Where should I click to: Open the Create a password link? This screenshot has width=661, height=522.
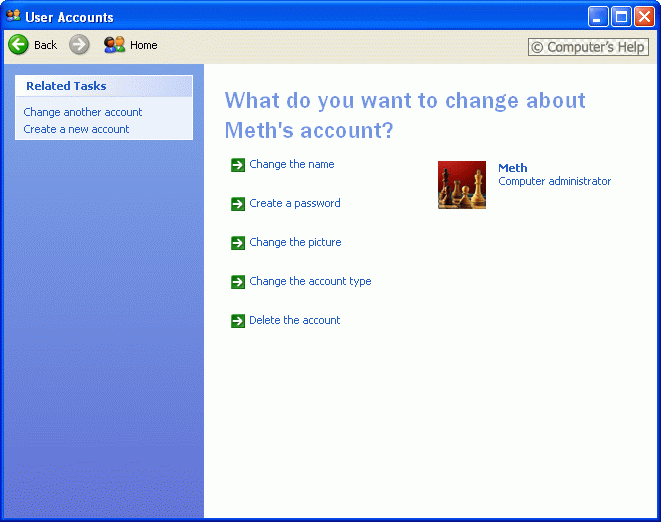click(295, 203)
